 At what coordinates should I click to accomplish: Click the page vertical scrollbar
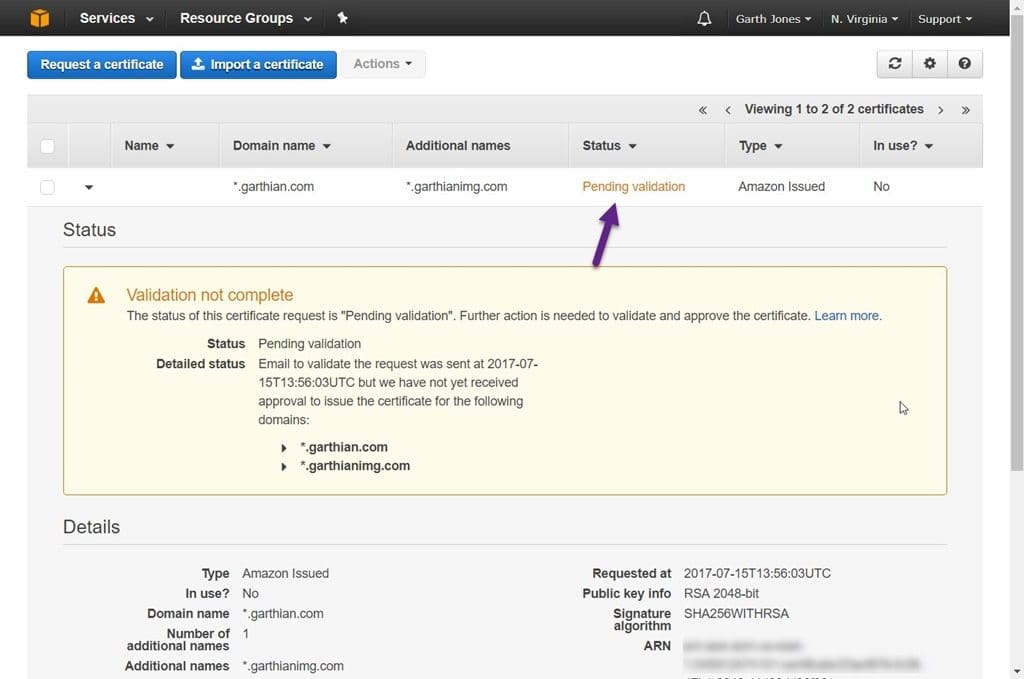click(1017, 242)
